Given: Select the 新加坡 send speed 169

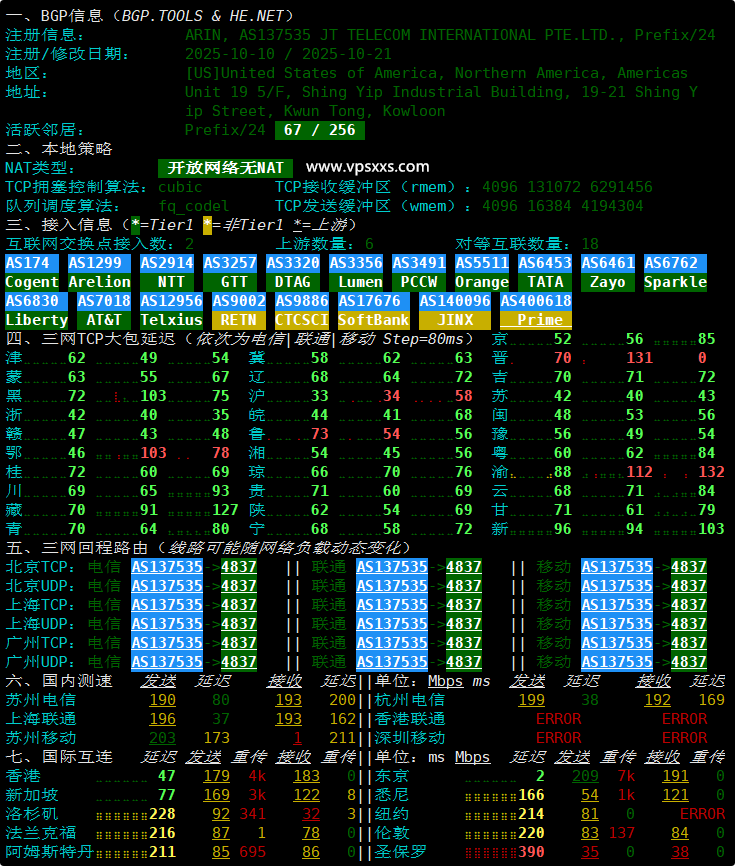Looking at the screenshot, I should 216,795.
